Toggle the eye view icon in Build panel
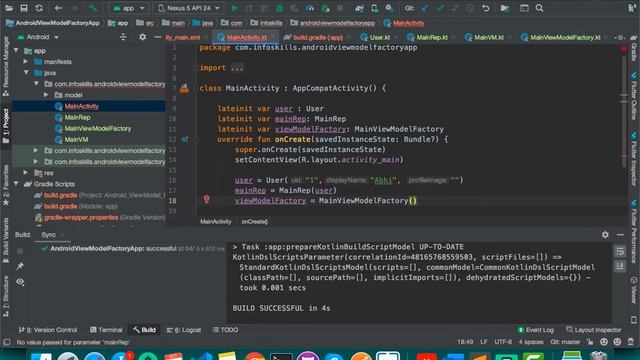Image resolution: width=640 pixels, height=360 pixels. tap(20, 282)
